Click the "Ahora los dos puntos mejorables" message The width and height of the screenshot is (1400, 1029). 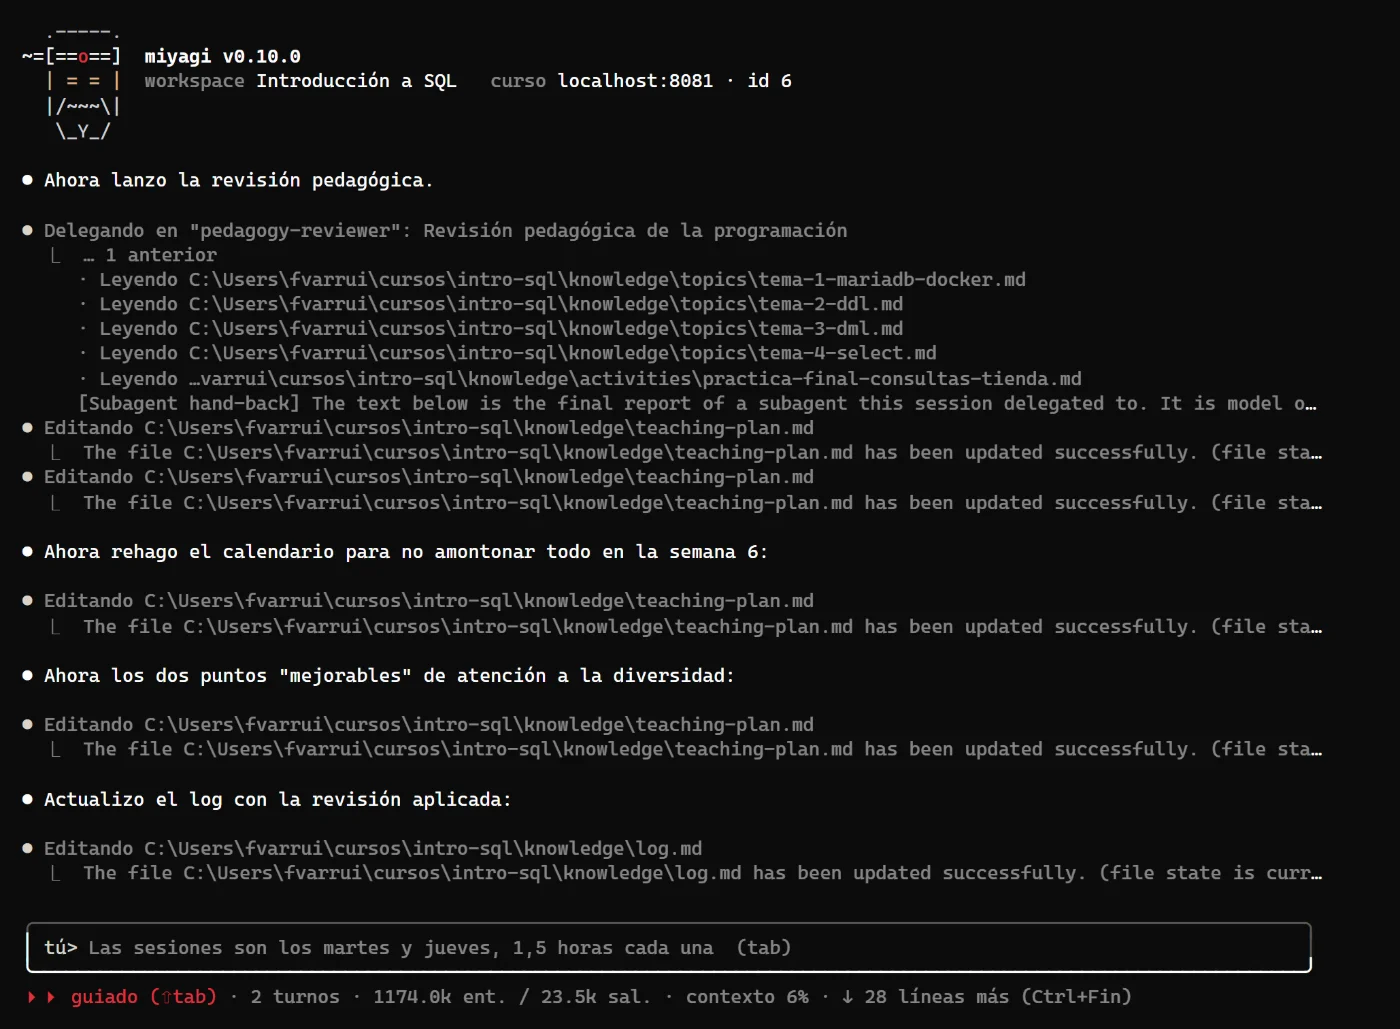[389, 676]
